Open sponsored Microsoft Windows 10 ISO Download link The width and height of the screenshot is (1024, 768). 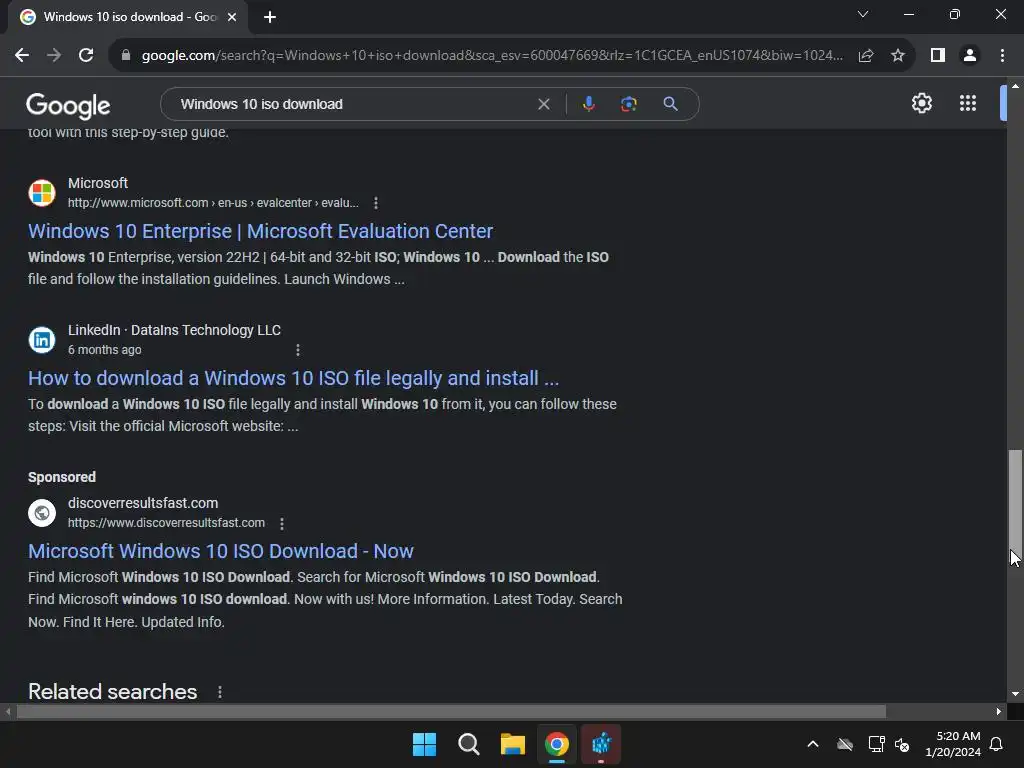coord(221,551)
